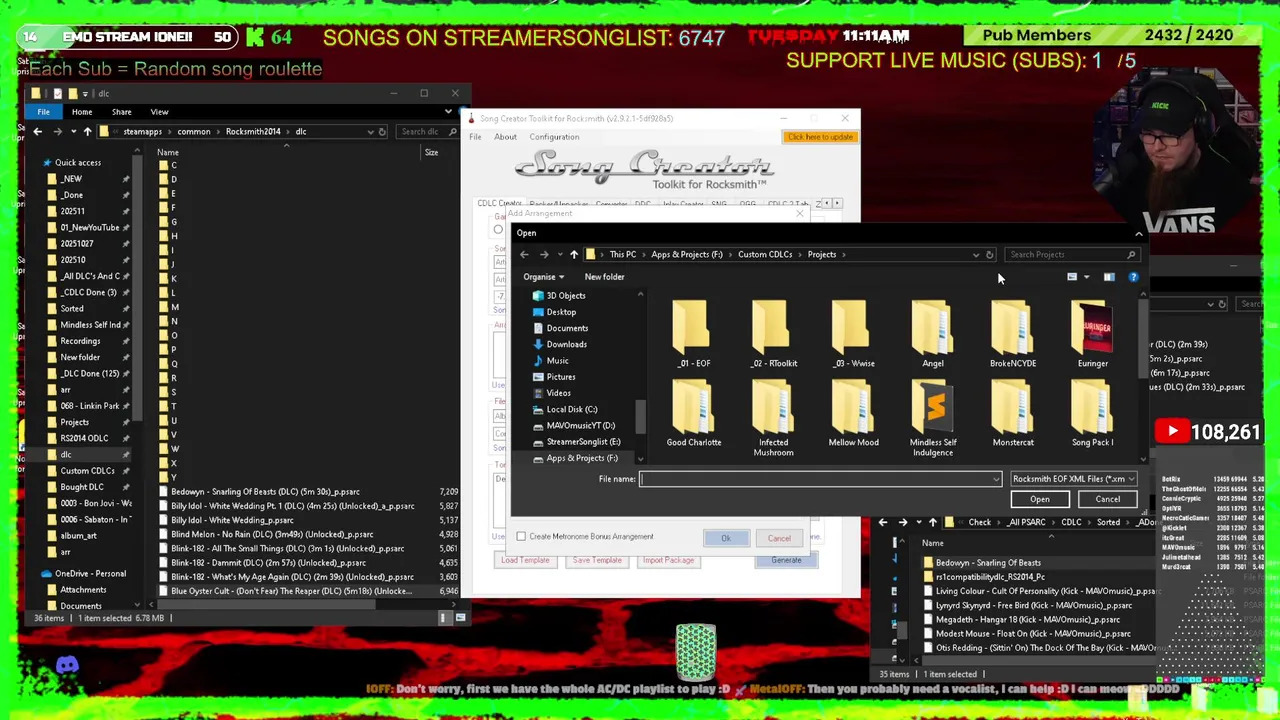Refresh the dlc Explorer window
This screenshot has height=720, width=1280.
pos(382,132)
